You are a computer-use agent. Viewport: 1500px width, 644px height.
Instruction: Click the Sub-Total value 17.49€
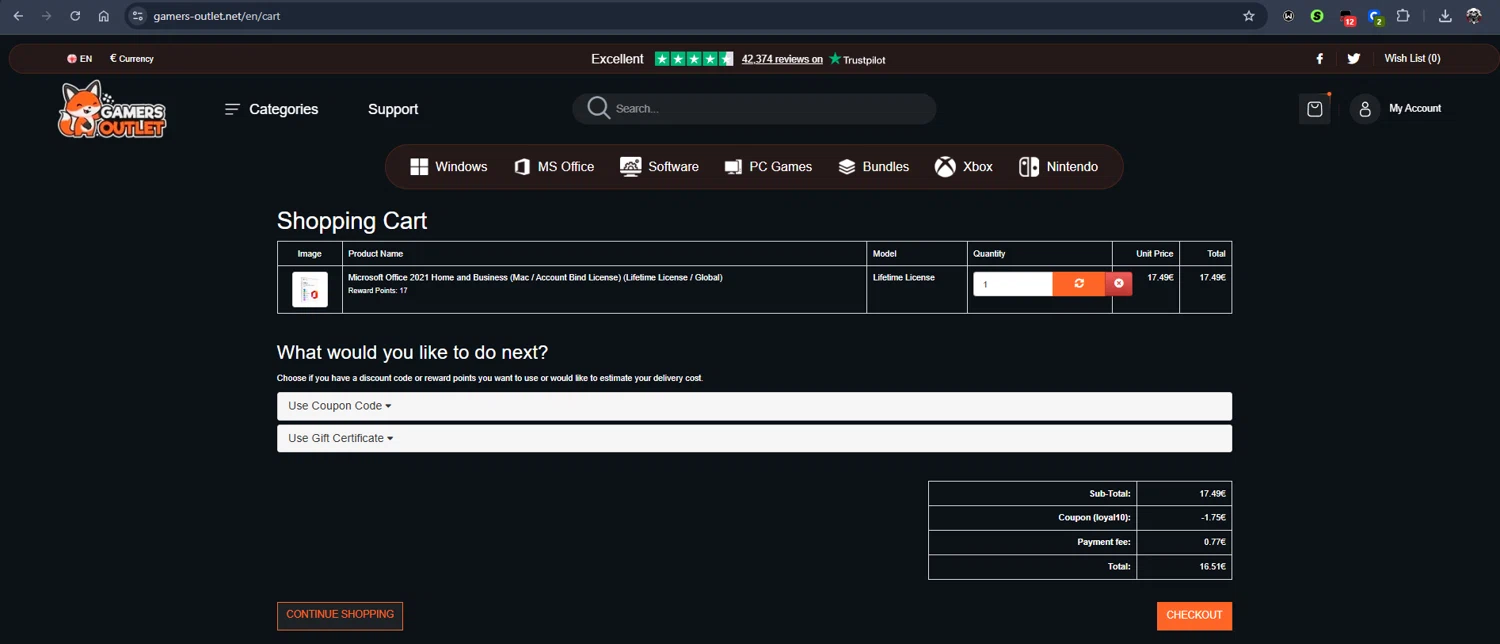(x=1212, y=494)
